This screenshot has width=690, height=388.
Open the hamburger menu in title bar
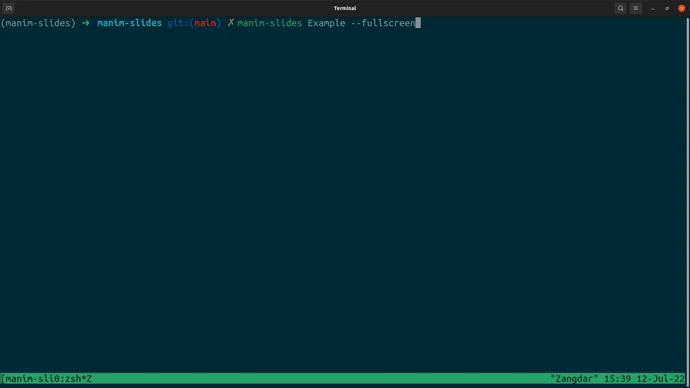click(x=635, y=8)
